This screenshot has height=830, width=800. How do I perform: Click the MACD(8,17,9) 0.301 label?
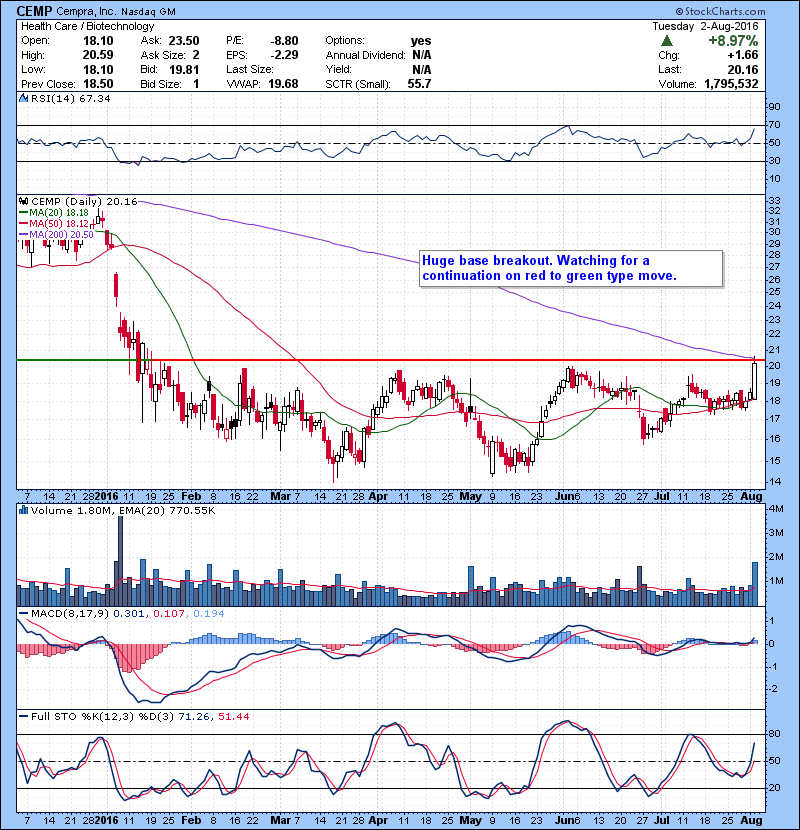(x=87, y=614)
